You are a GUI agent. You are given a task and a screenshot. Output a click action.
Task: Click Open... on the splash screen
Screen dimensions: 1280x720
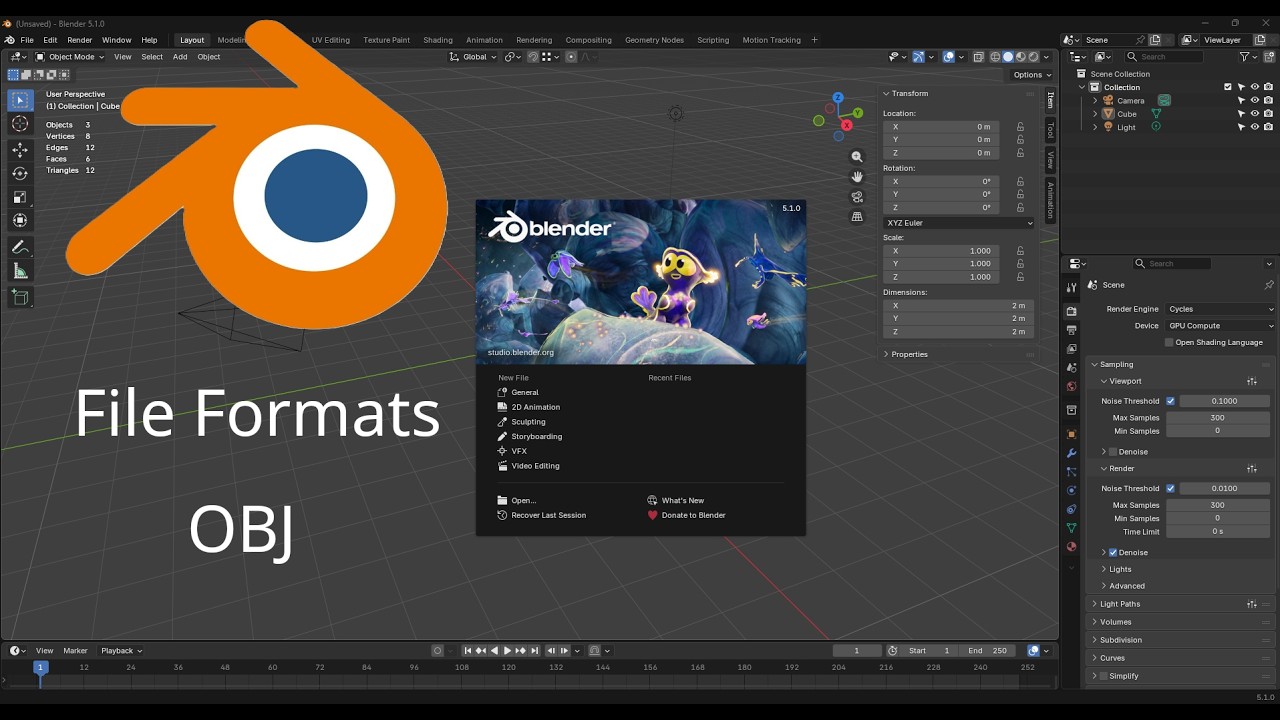coord(524,501)
